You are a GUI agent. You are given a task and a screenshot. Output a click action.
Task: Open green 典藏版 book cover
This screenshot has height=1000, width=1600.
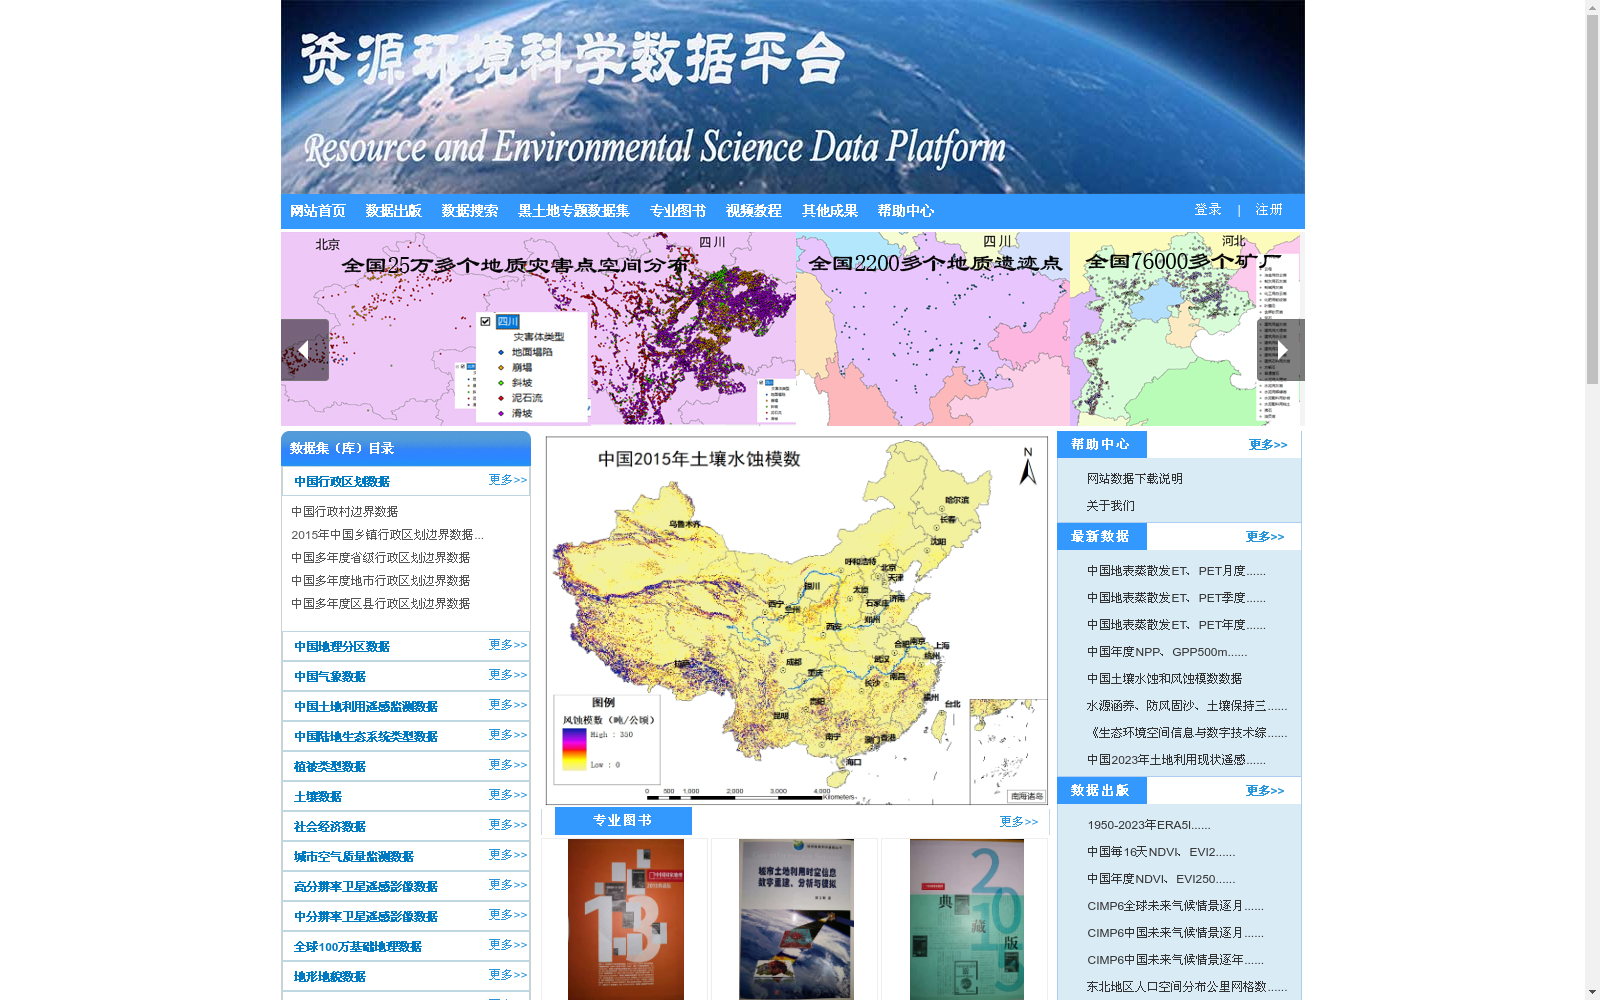click(967, 919)
